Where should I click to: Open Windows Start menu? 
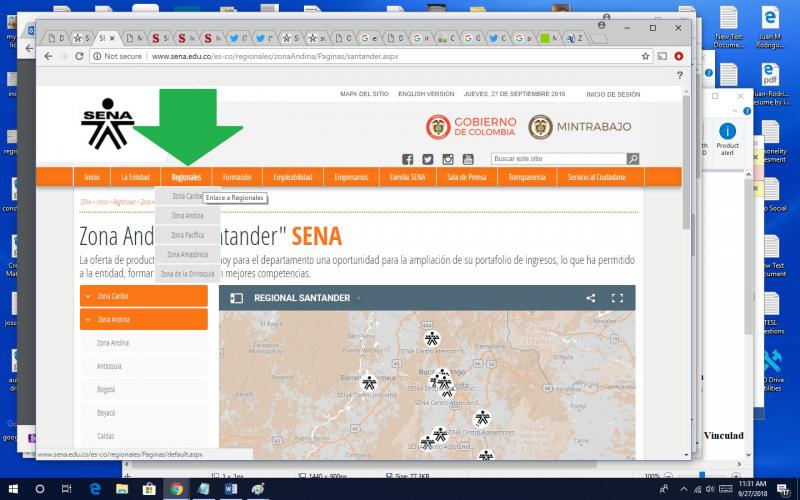click(x=13, y=489)
